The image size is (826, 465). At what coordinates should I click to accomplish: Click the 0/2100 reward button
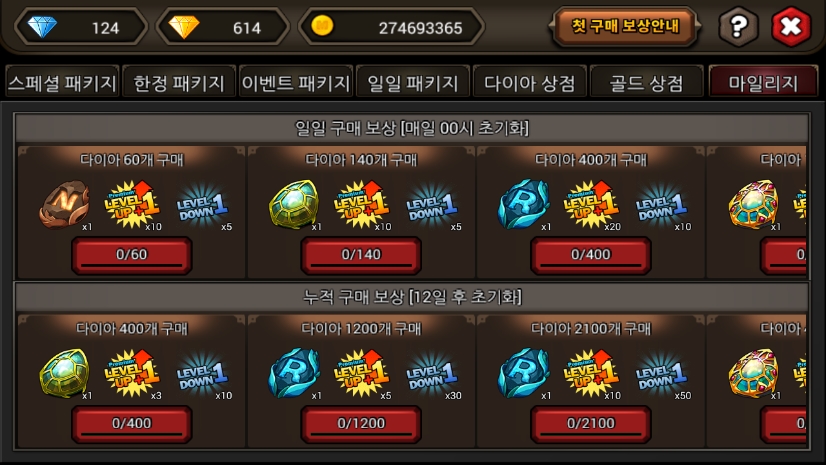click(x=591, y=423)
